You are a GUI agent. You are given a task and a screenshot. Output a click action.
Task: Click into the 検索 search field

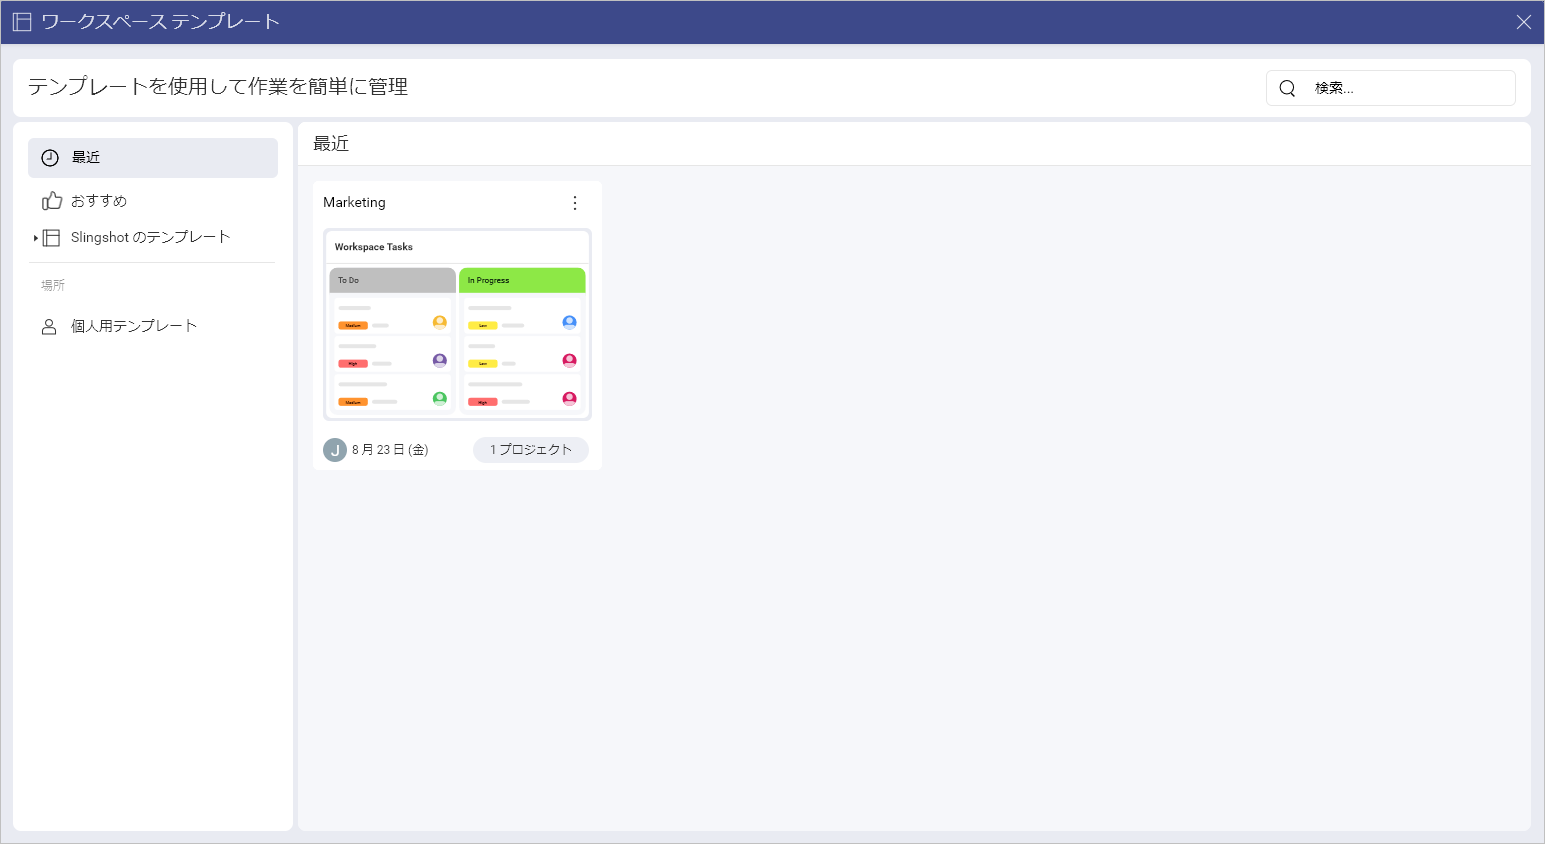click(1390, 88)
